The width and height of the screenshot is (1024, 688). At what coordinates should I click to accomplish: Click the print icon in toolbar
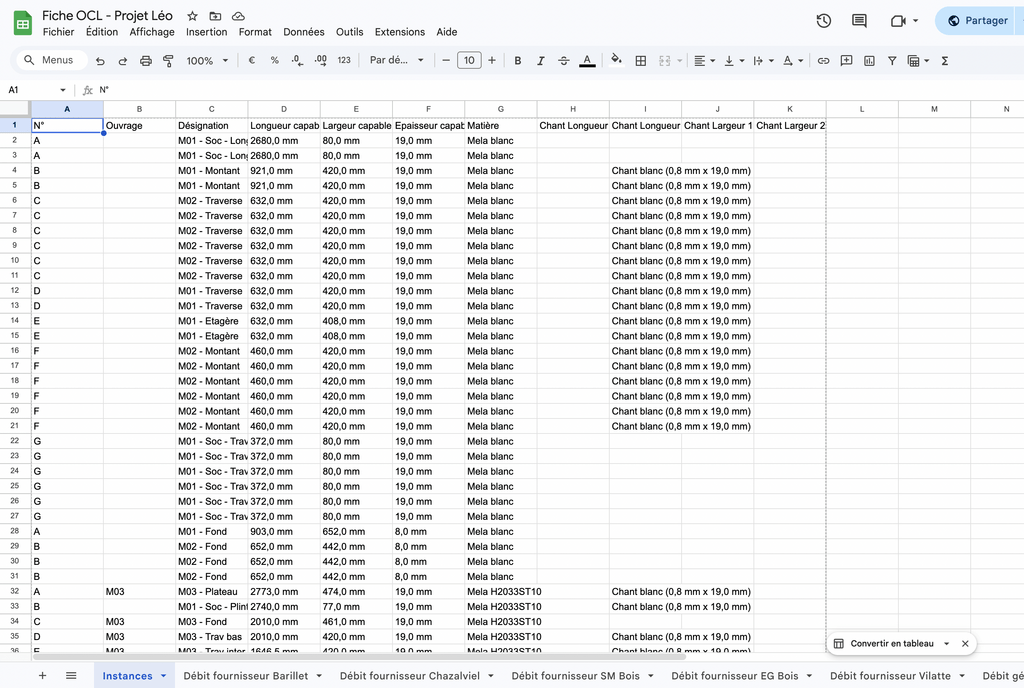[x=146, y=61]
